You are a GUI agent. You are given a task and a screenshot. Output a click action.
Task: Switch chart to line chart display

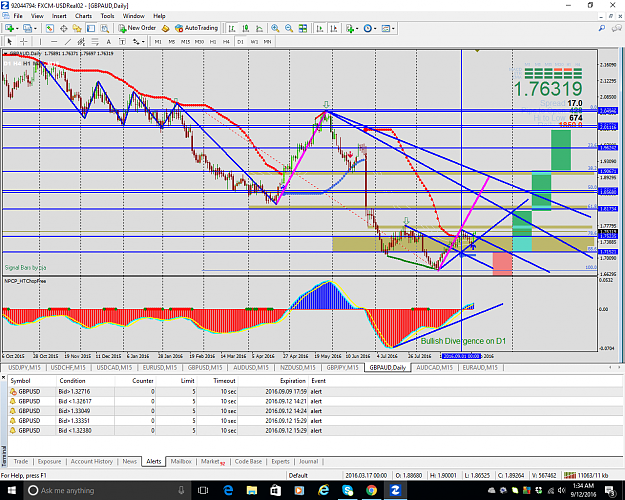[x=259, y=28]
